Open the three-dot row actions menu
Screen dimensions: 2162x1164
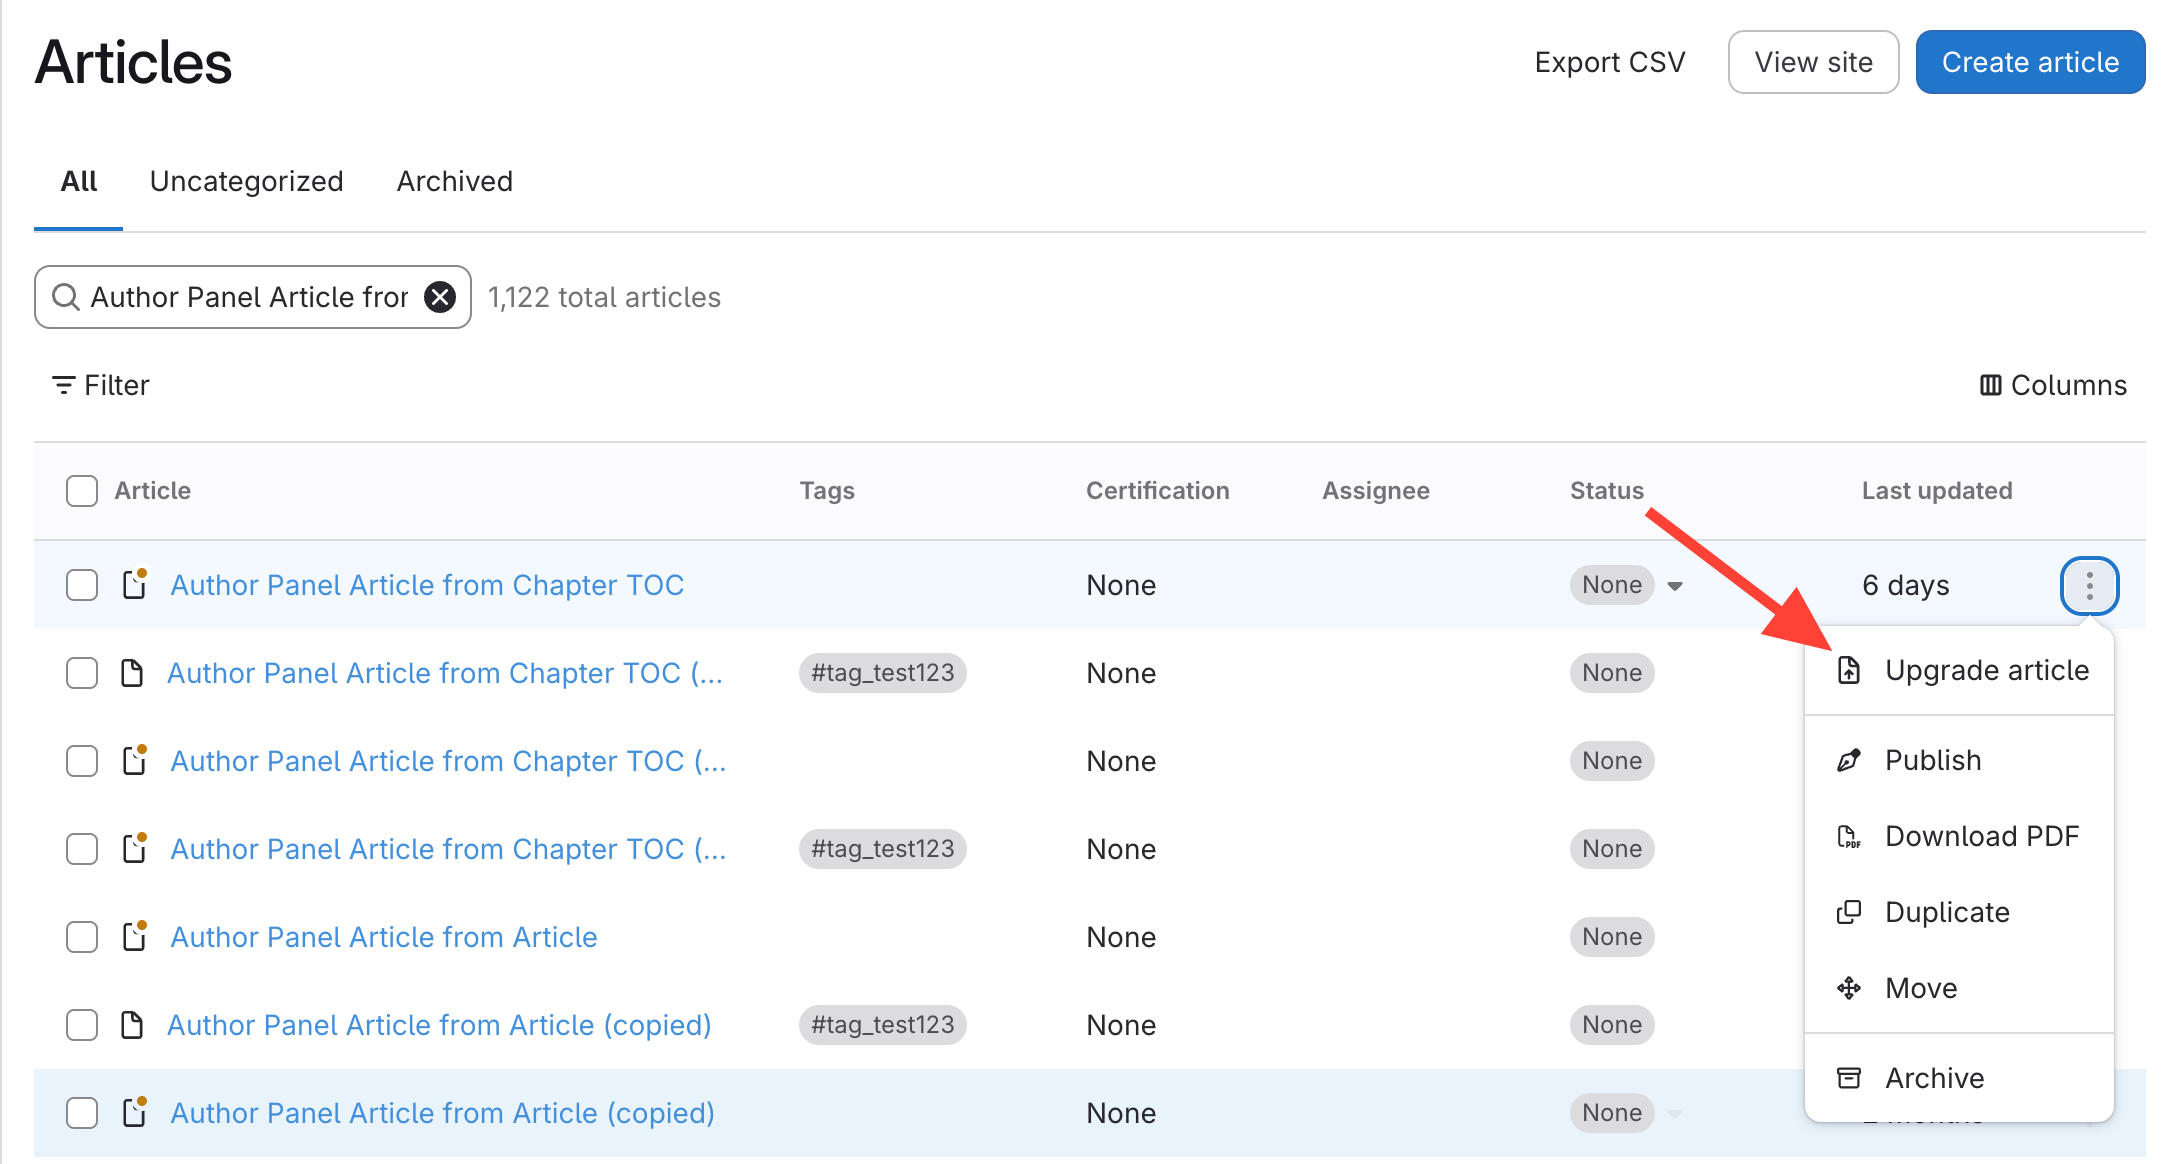[2089, 585]
